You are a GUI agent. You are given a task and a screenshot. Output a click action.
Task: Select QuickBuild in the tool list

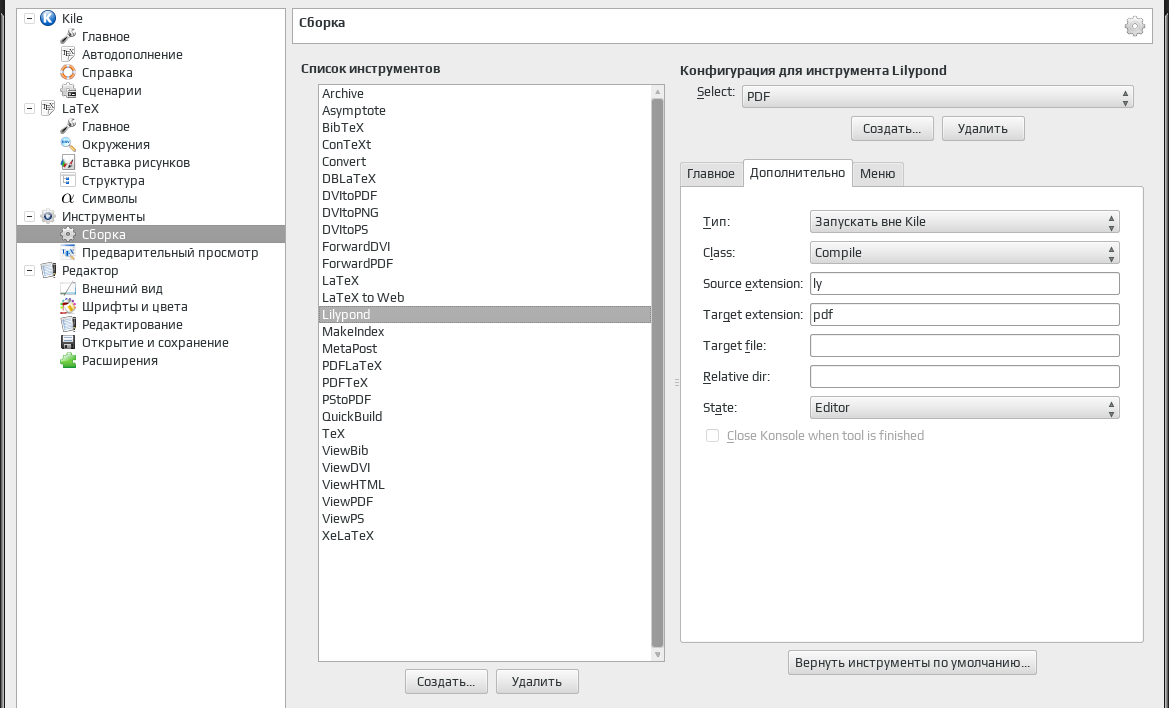tap(485, 417)
